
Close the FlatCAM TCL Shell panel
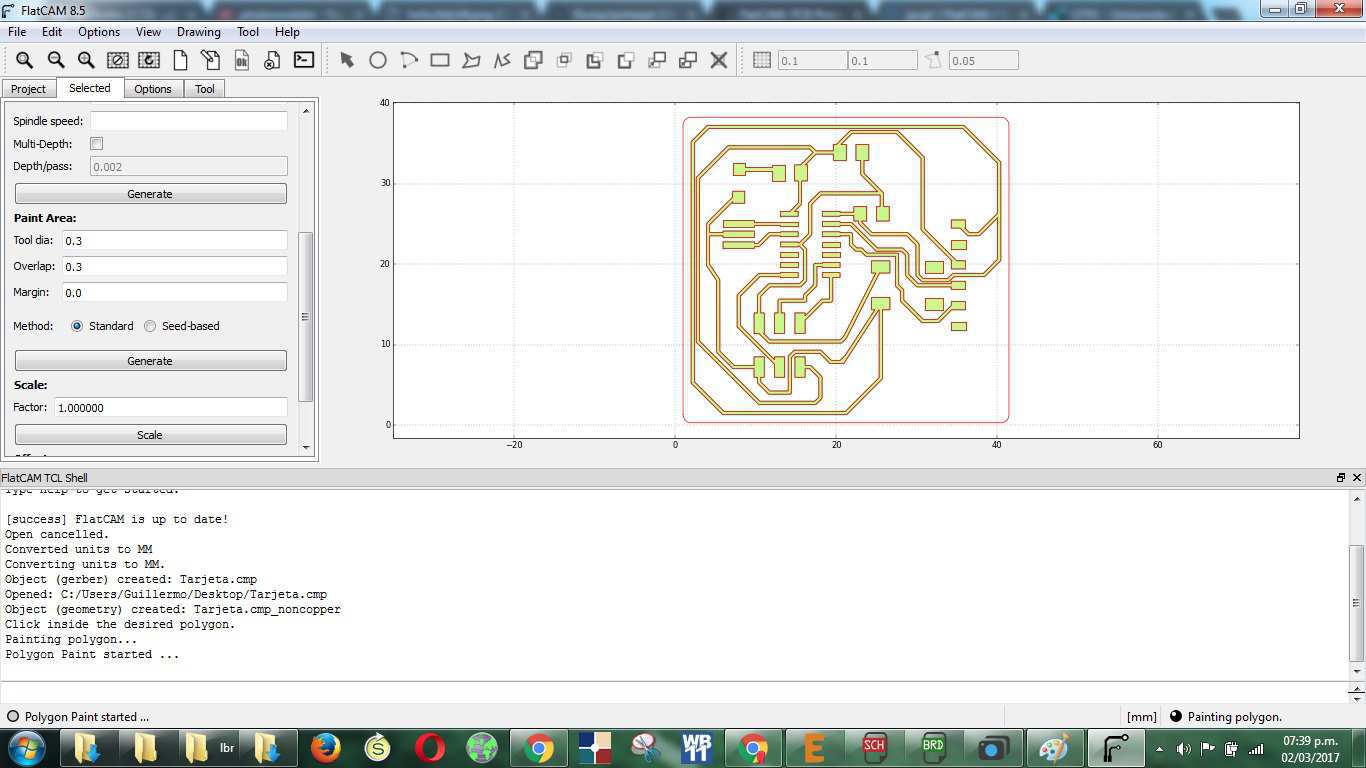point(1357,478)
